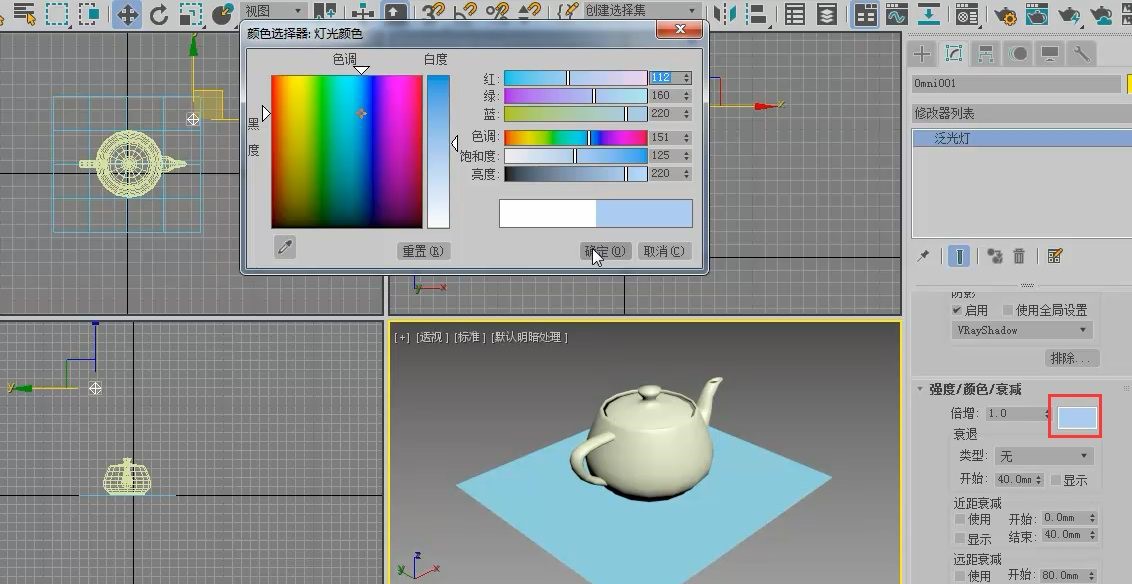Open the Hierarchy command panel tab
The width and height of the screenshot is (1132, 584).
coord(985,53)
